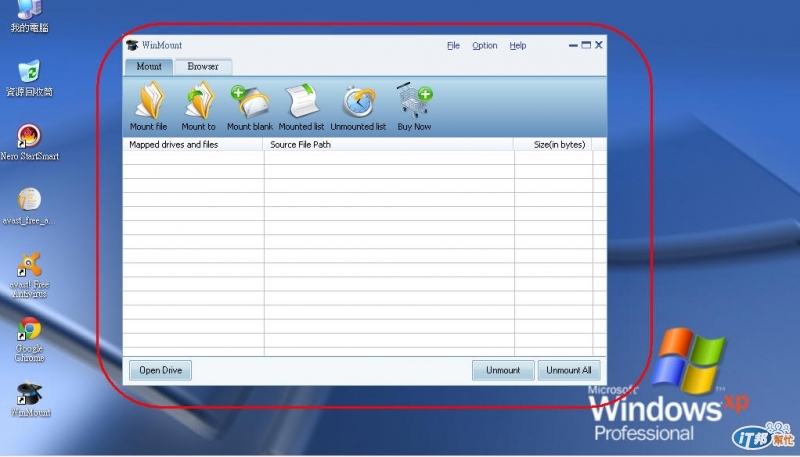
Task: Sort by Mapped drives and files column
Action: pos(193,144)
